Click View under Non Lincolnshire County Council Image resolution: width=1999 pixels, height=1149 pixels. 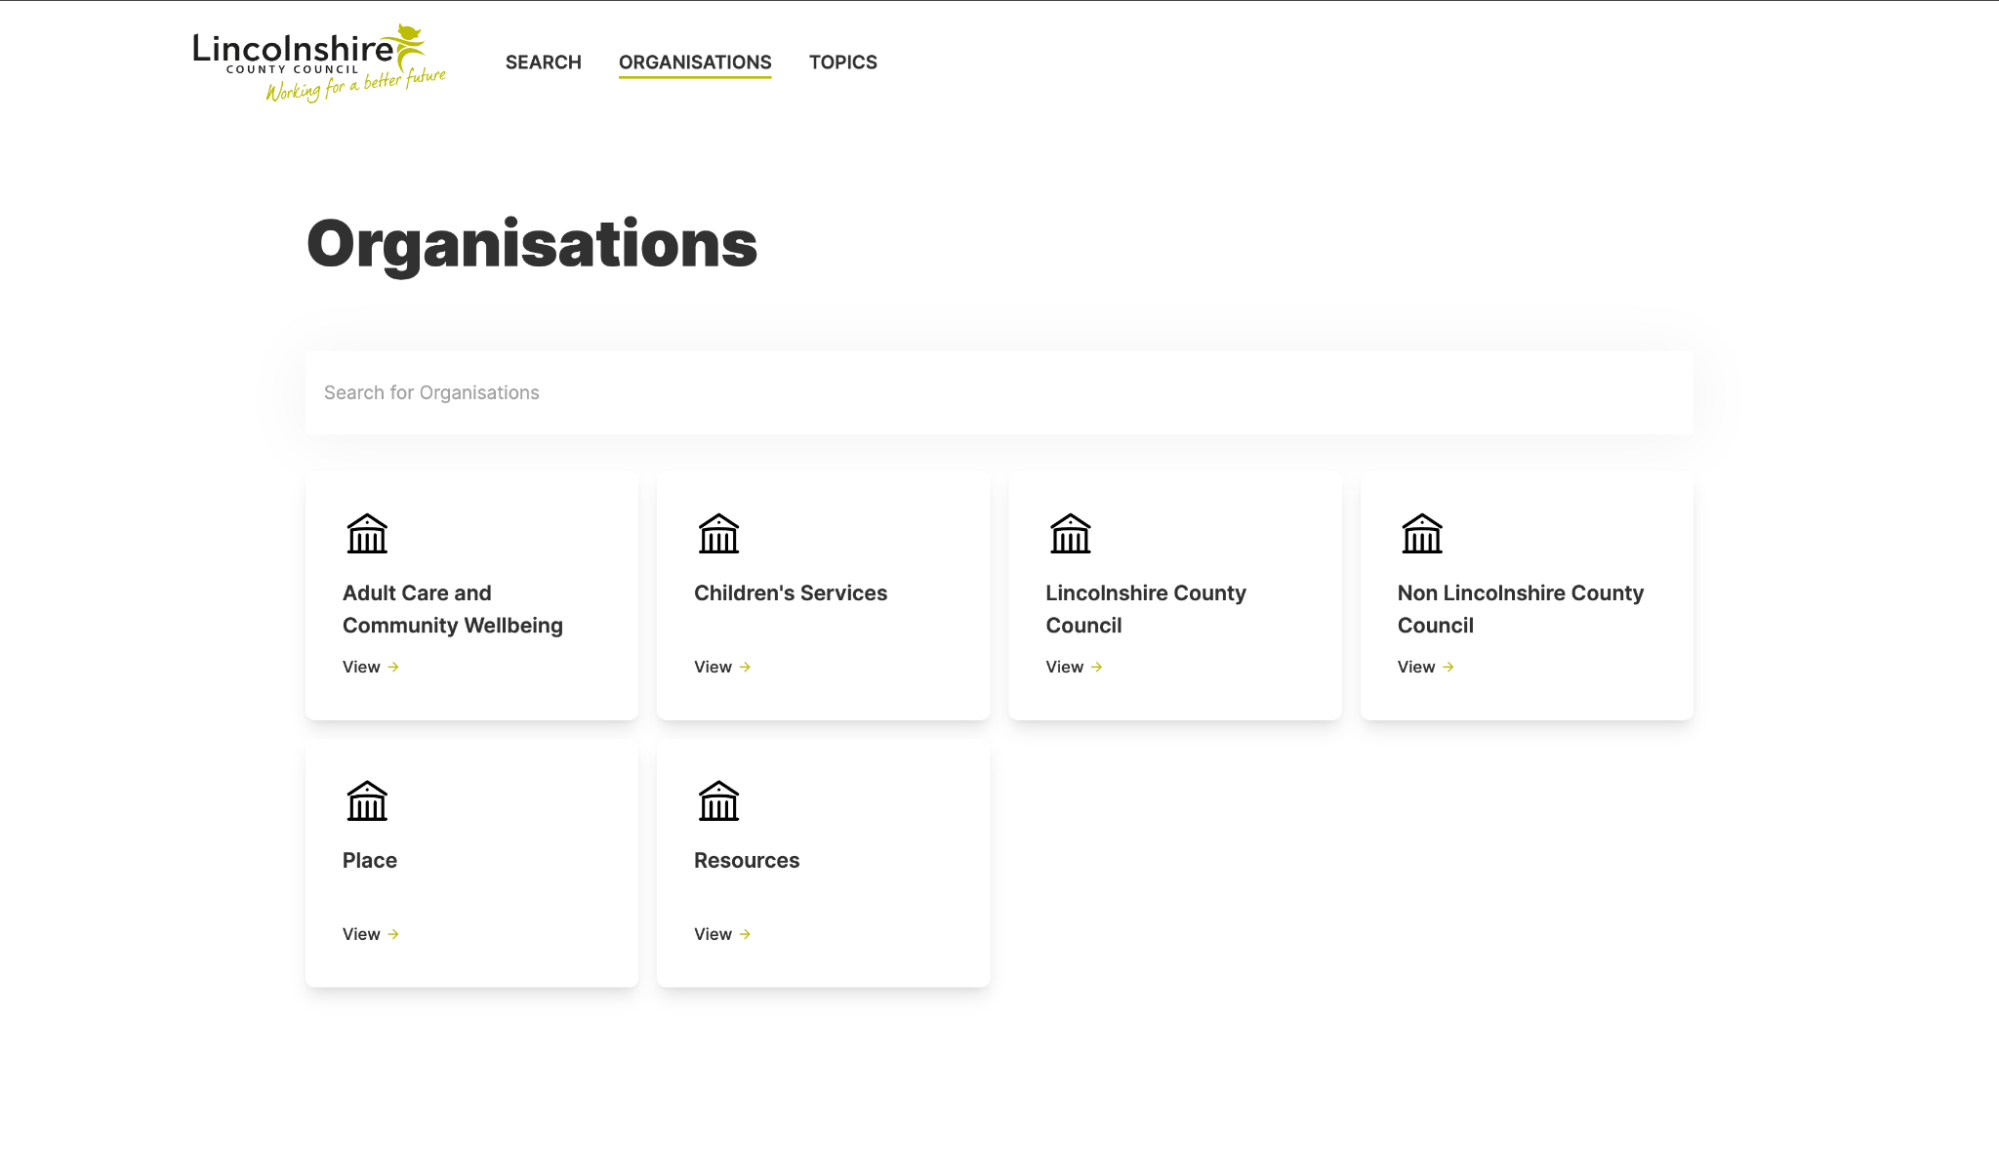[x=1425, y=667]
